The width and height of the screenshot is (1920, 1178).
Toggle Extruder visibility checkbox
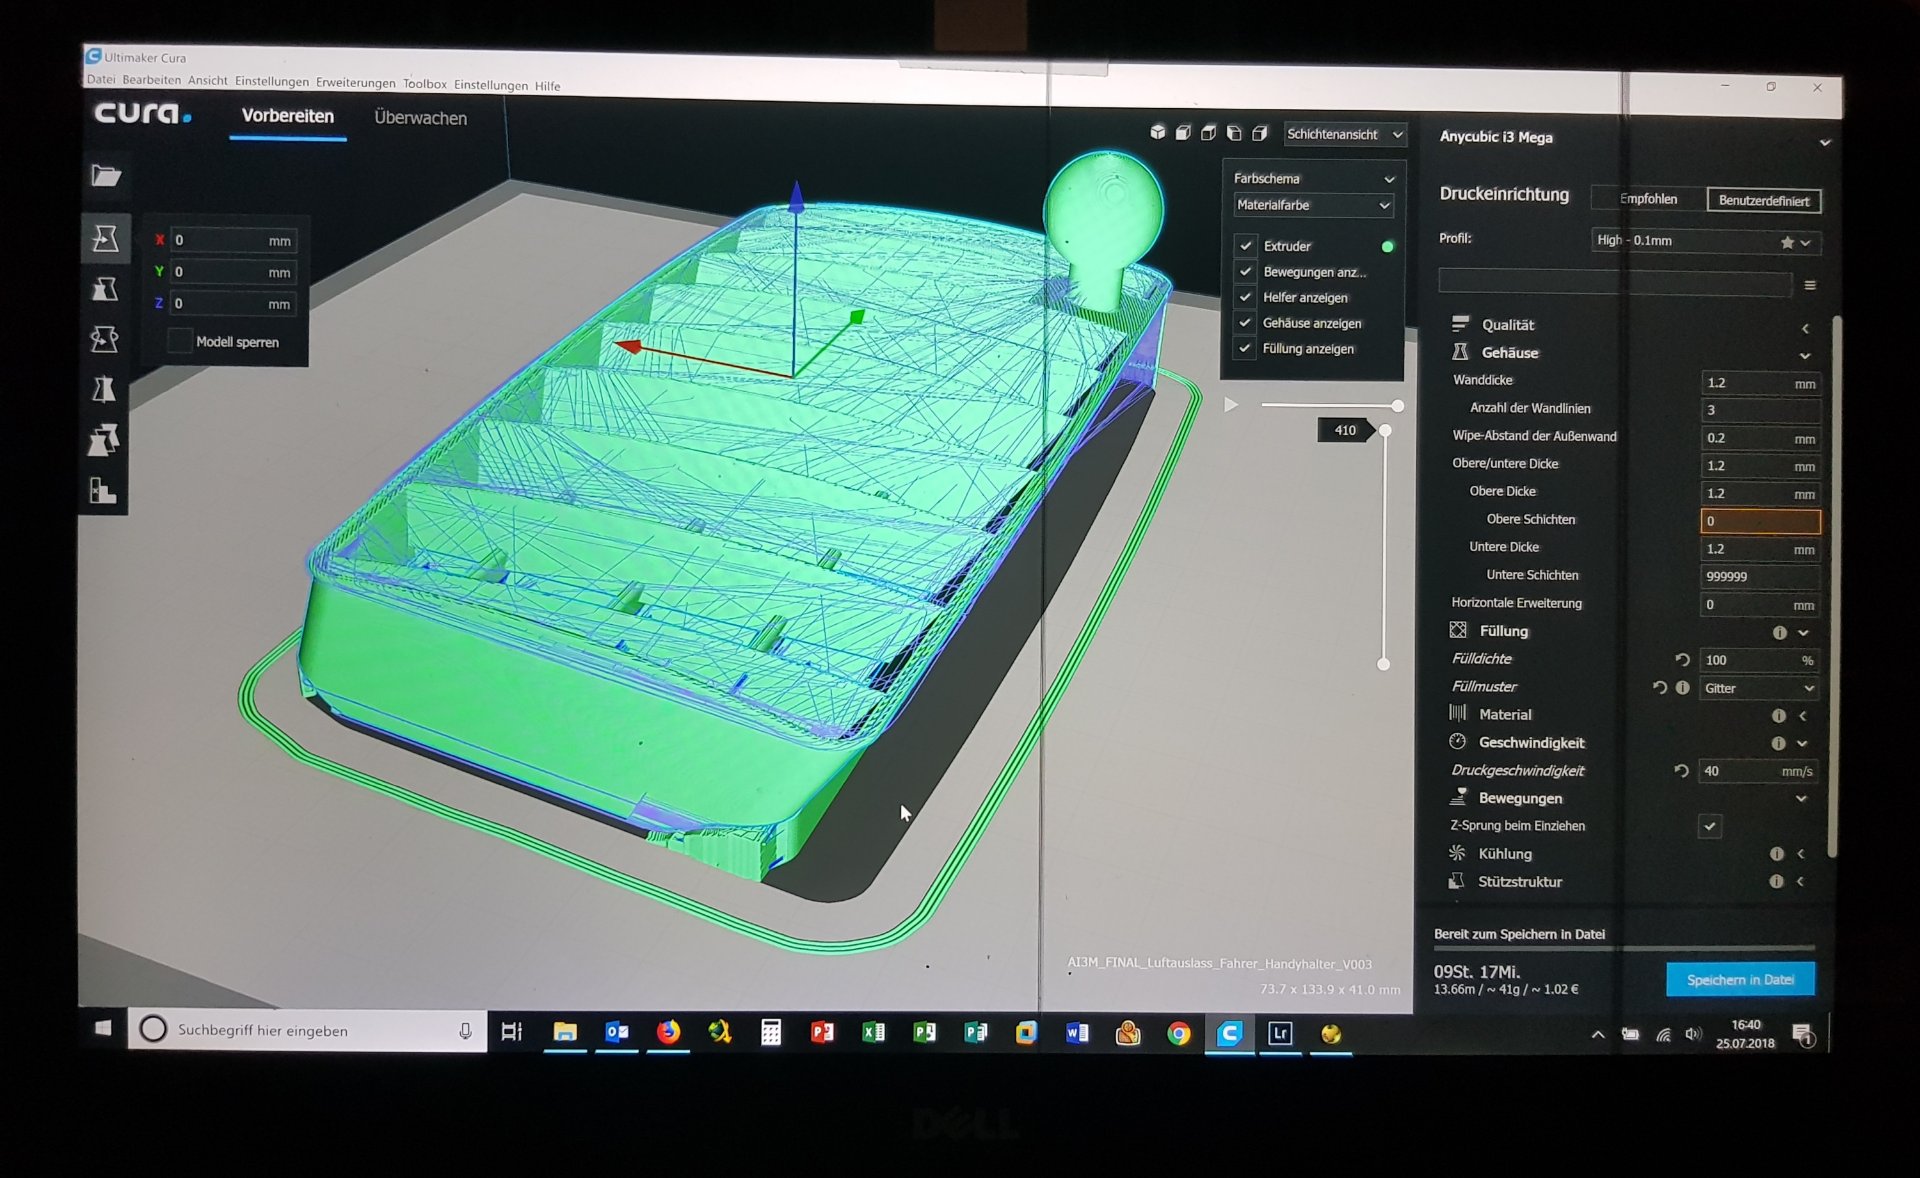click(x=1246, y=245)
